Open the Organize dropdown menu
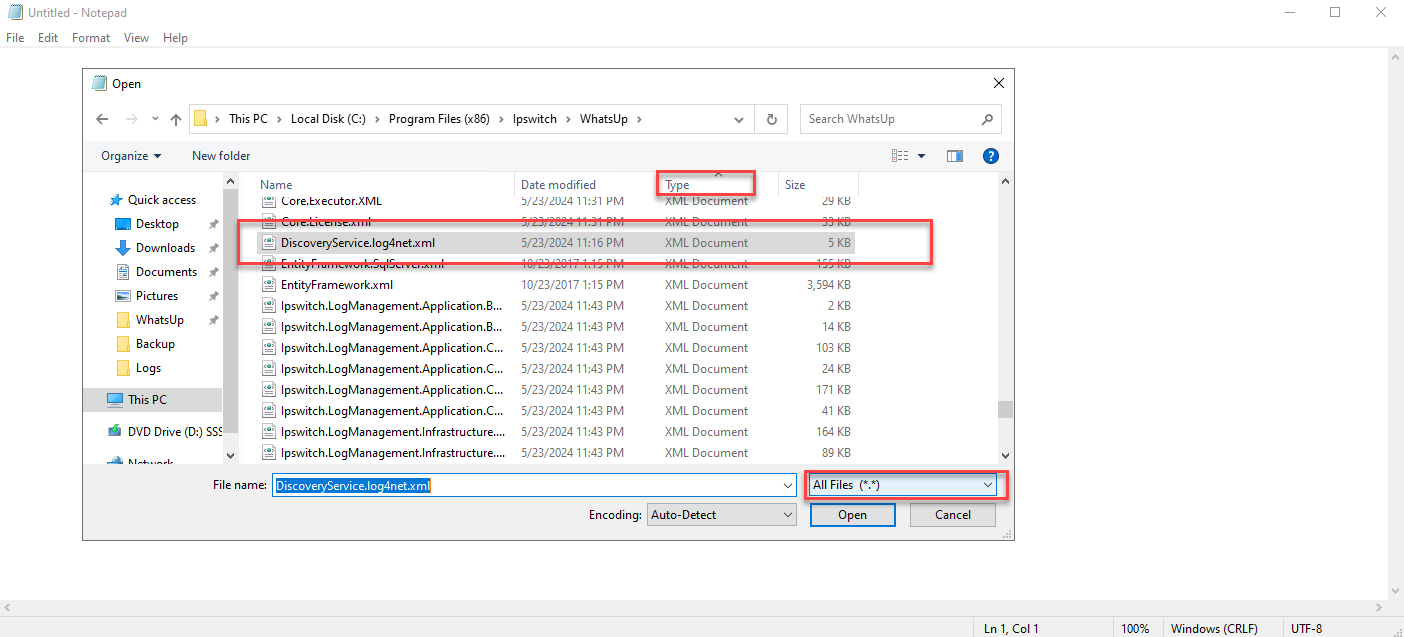Image resolution: width=1404 pixels, height=637 pixels. (x=129, y=155)
